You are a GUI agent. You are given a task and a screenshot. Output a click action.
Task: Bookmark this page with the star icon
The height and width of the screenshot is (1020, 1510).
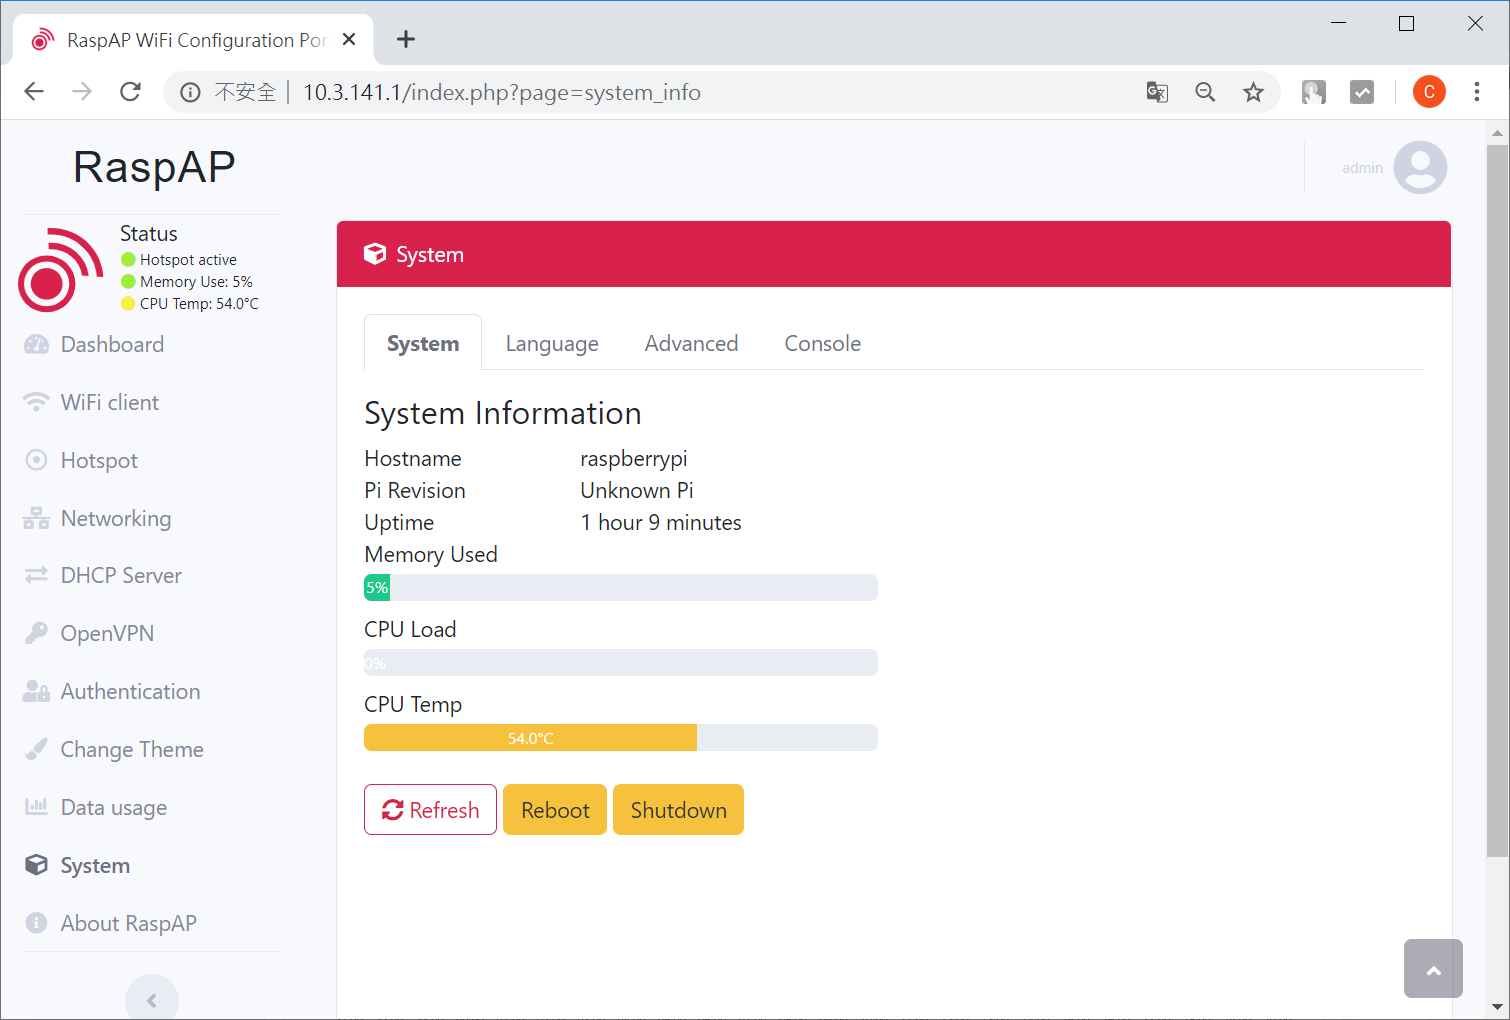pos(1253,92)
